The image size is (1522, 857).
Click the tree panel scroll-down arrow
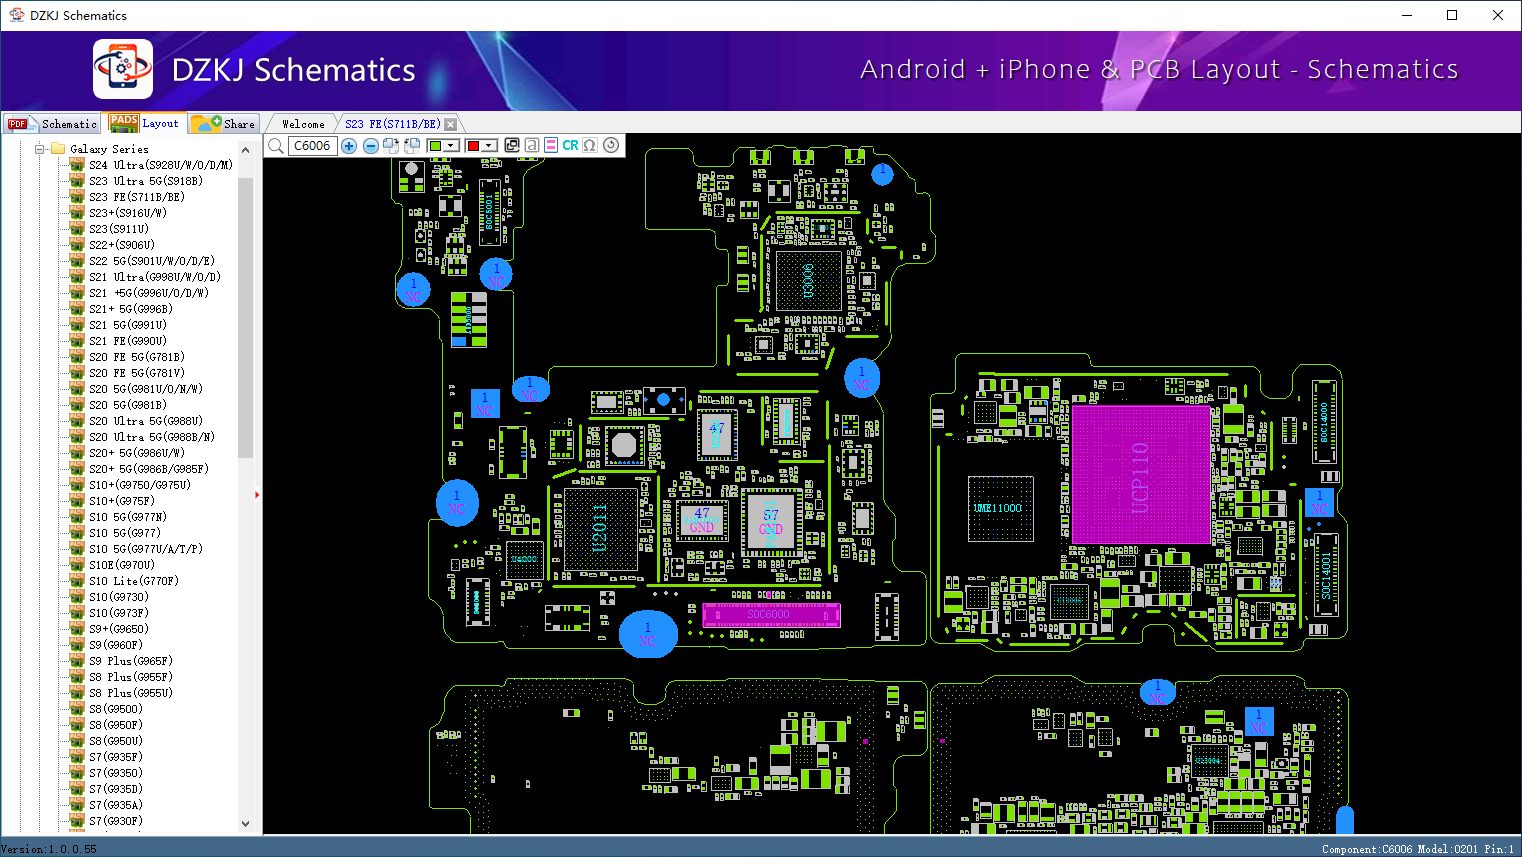pyautogui.click(x=246, y=824)
